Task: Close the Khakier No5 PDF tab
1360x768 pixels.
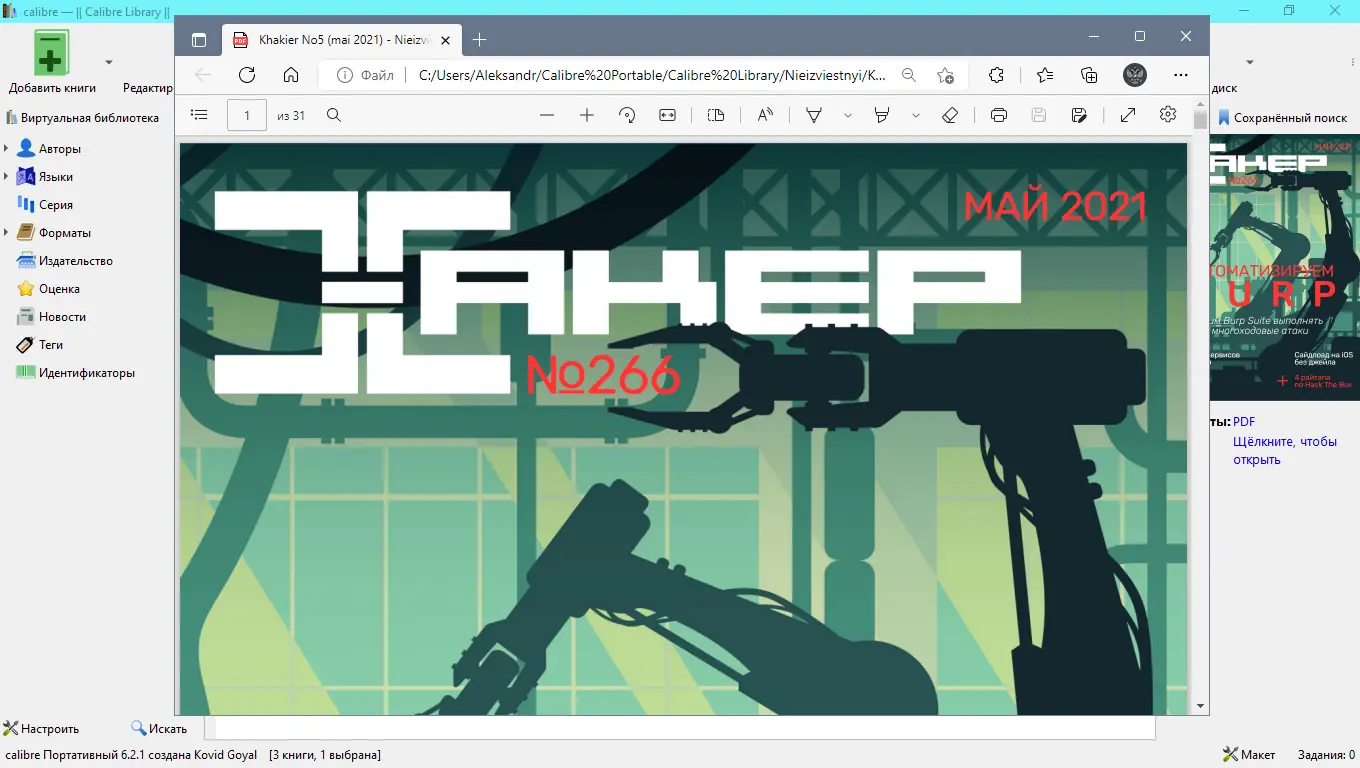Action: pyautogui.click(x=445, y=40)
